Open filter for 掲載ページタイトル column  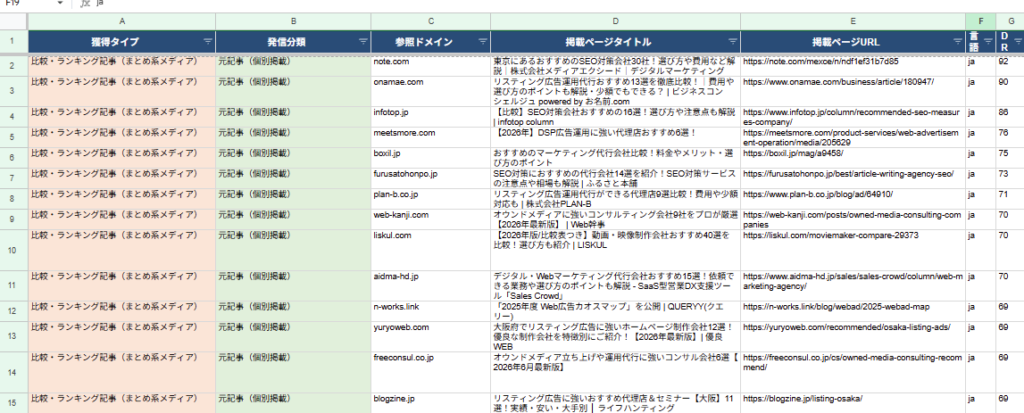click(732, 42)
